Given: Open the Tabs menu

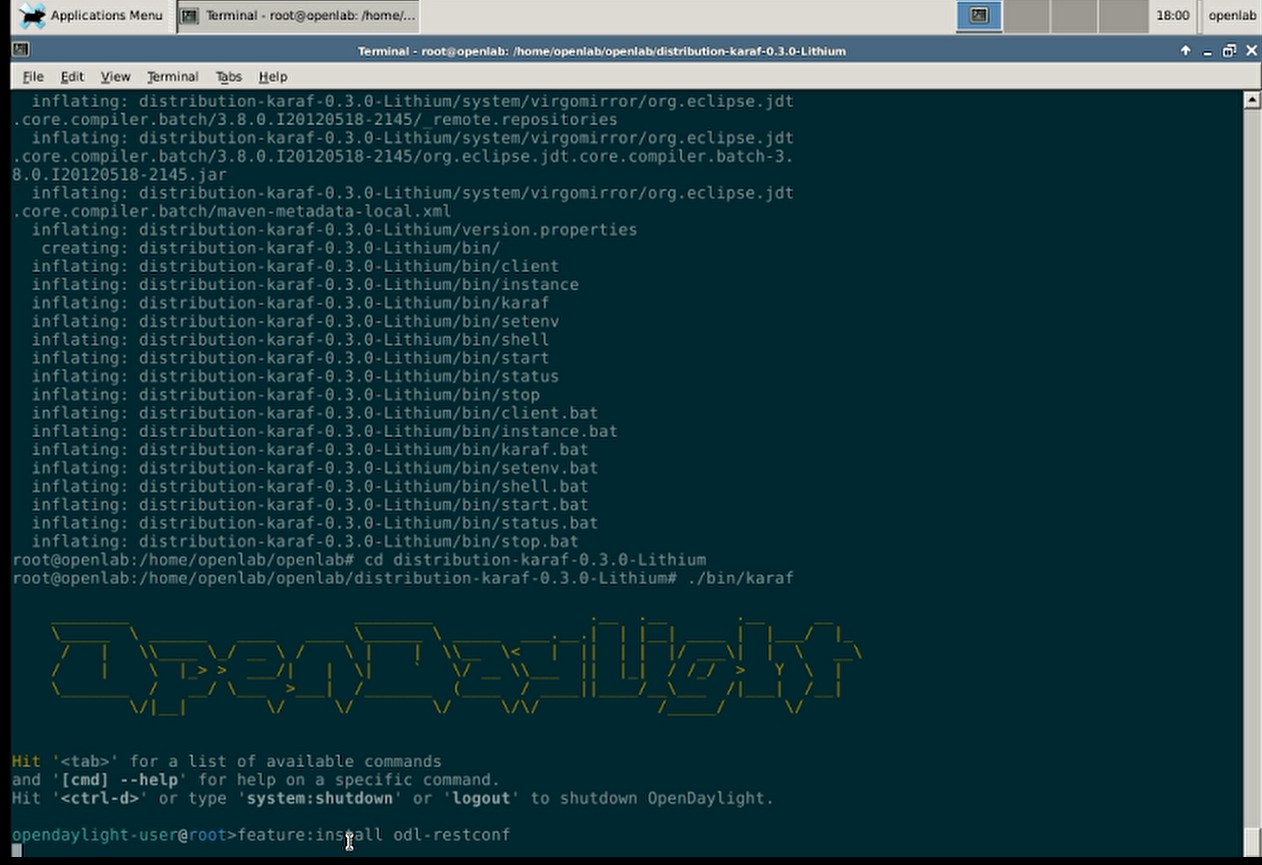Looking at the screenshot, I should click(x=229, y=77).
